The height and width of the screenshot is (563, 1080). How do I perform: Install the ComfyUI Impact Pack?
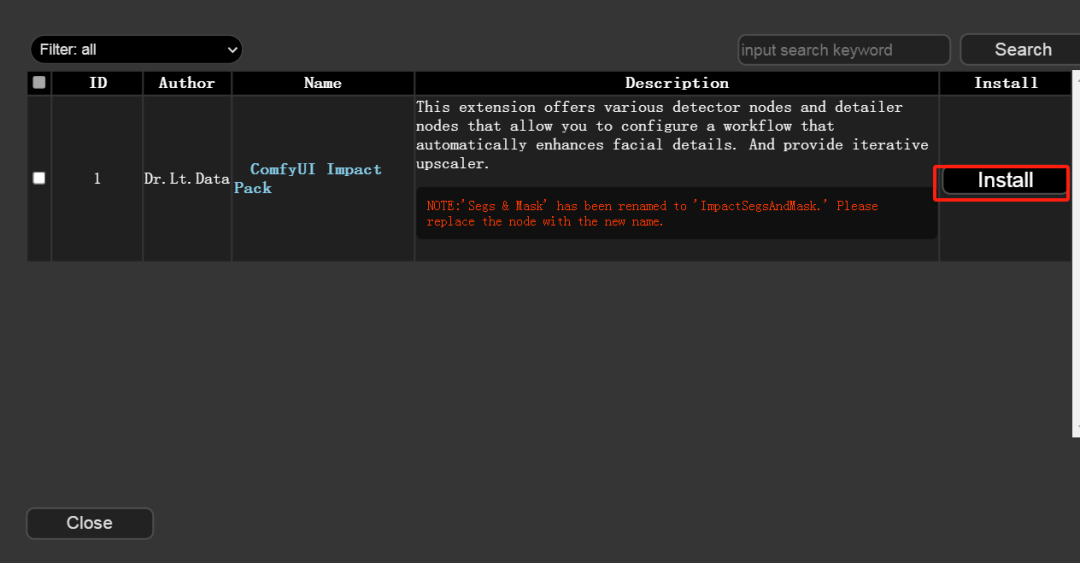pos(1004,181)
